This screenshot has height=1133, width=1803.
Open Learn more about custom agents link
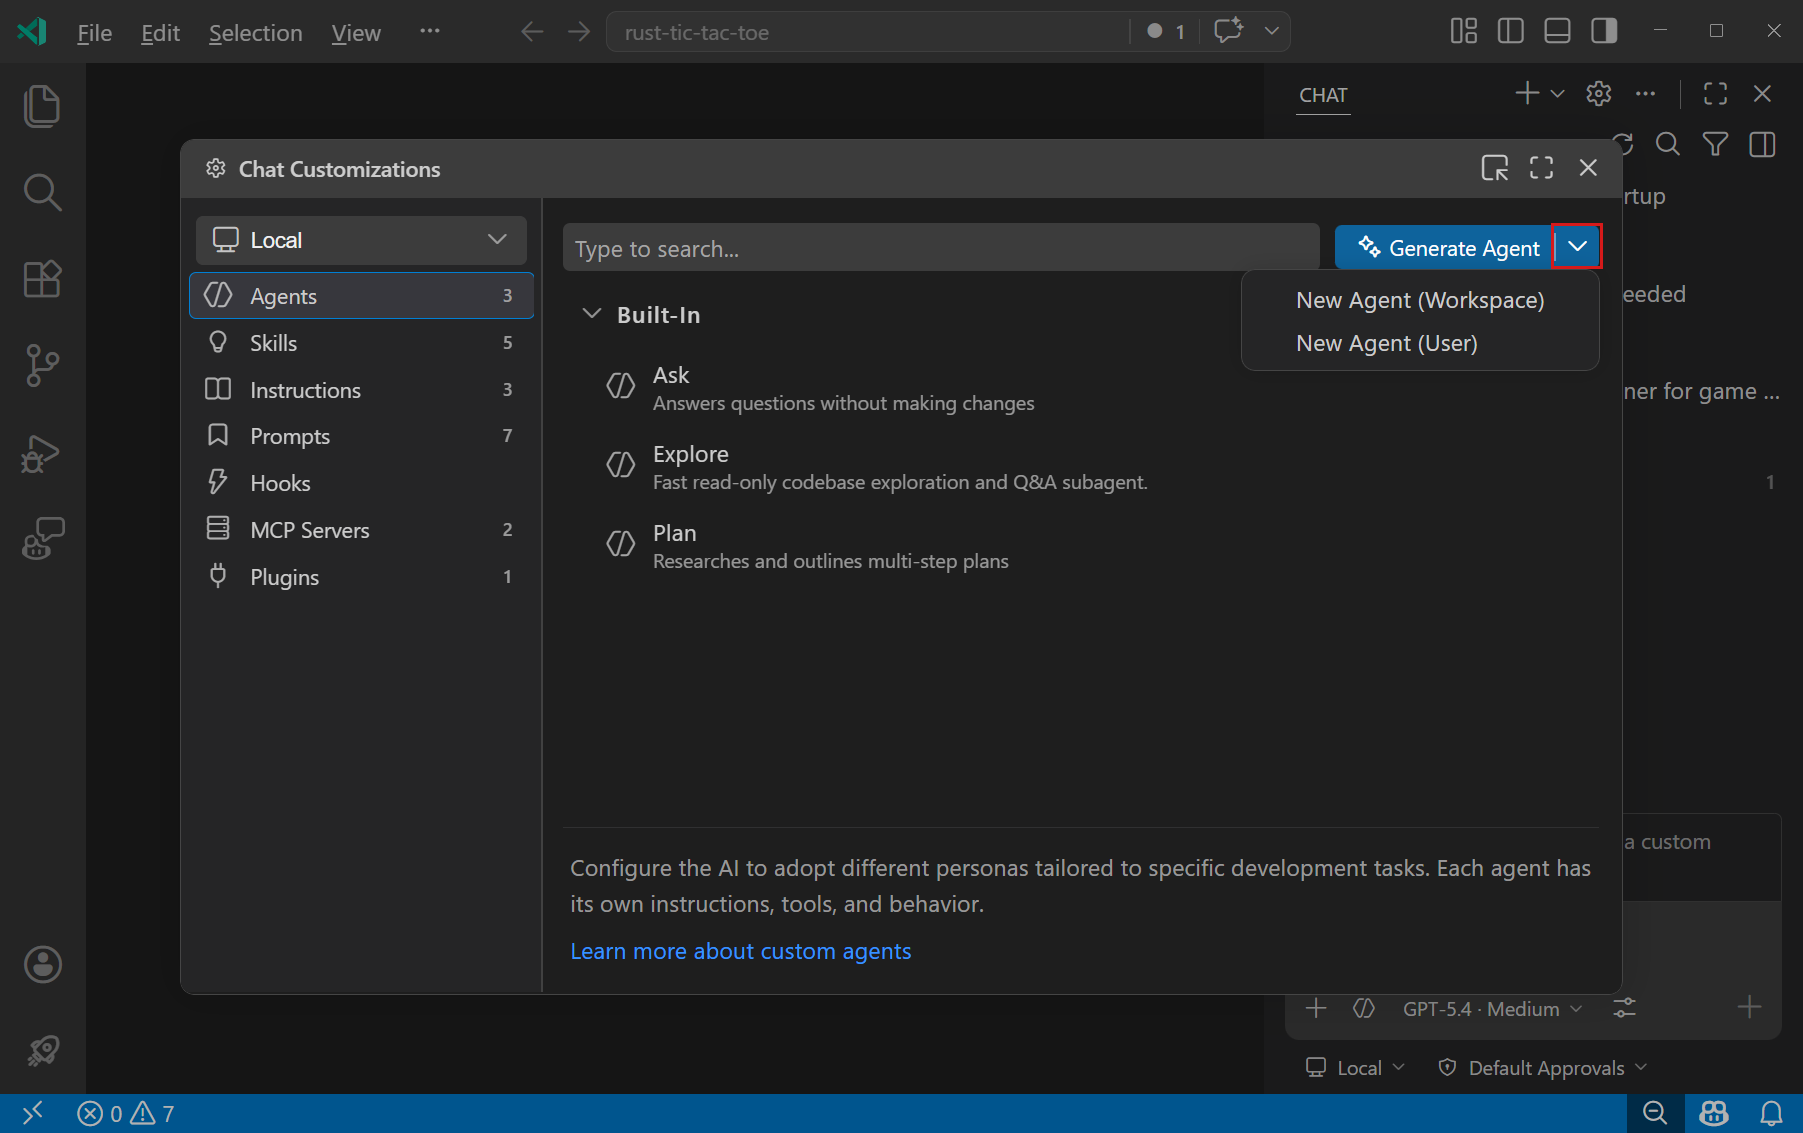coord(740,951)
